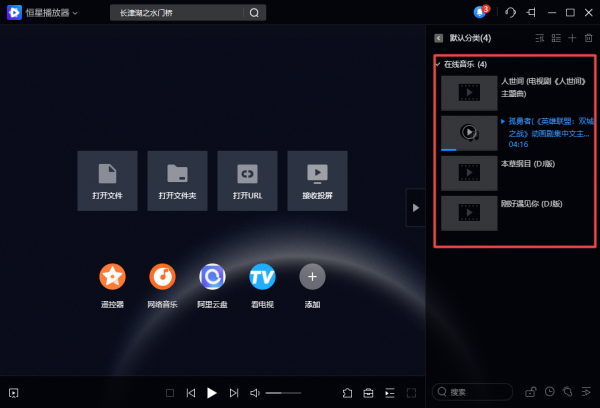Screen dimensions: 600x408
Task: Focus the playlist 搜索 input field
Action: tap(473, 392)
